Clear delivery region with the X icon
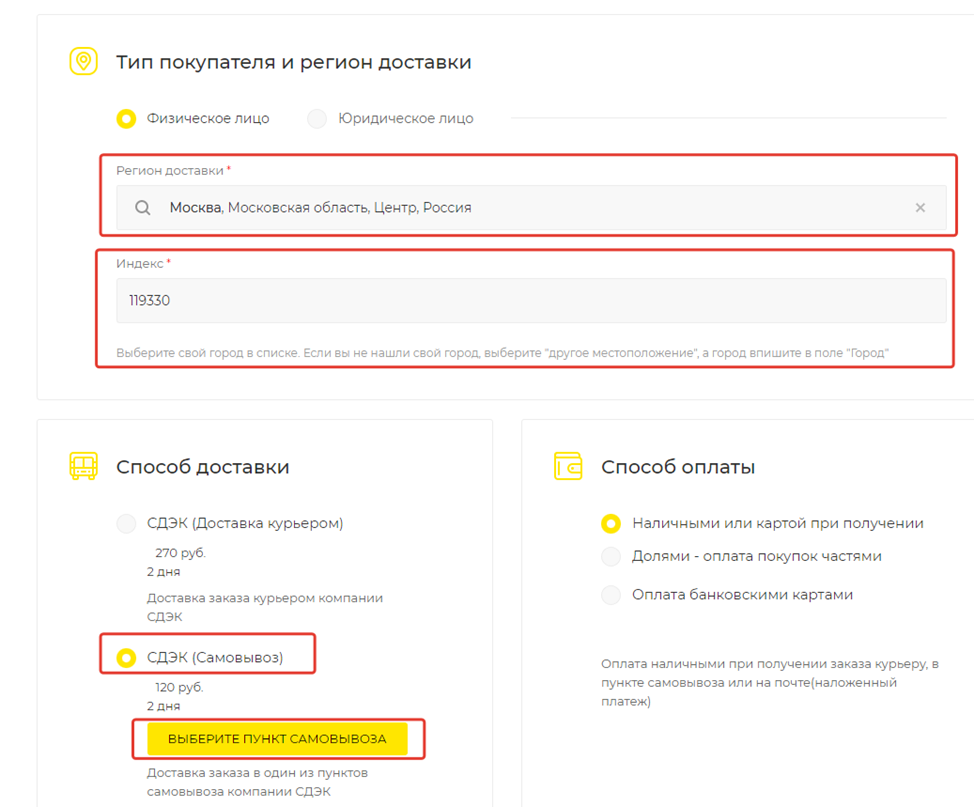Viewport: 974px width, 807px height. 920,208
